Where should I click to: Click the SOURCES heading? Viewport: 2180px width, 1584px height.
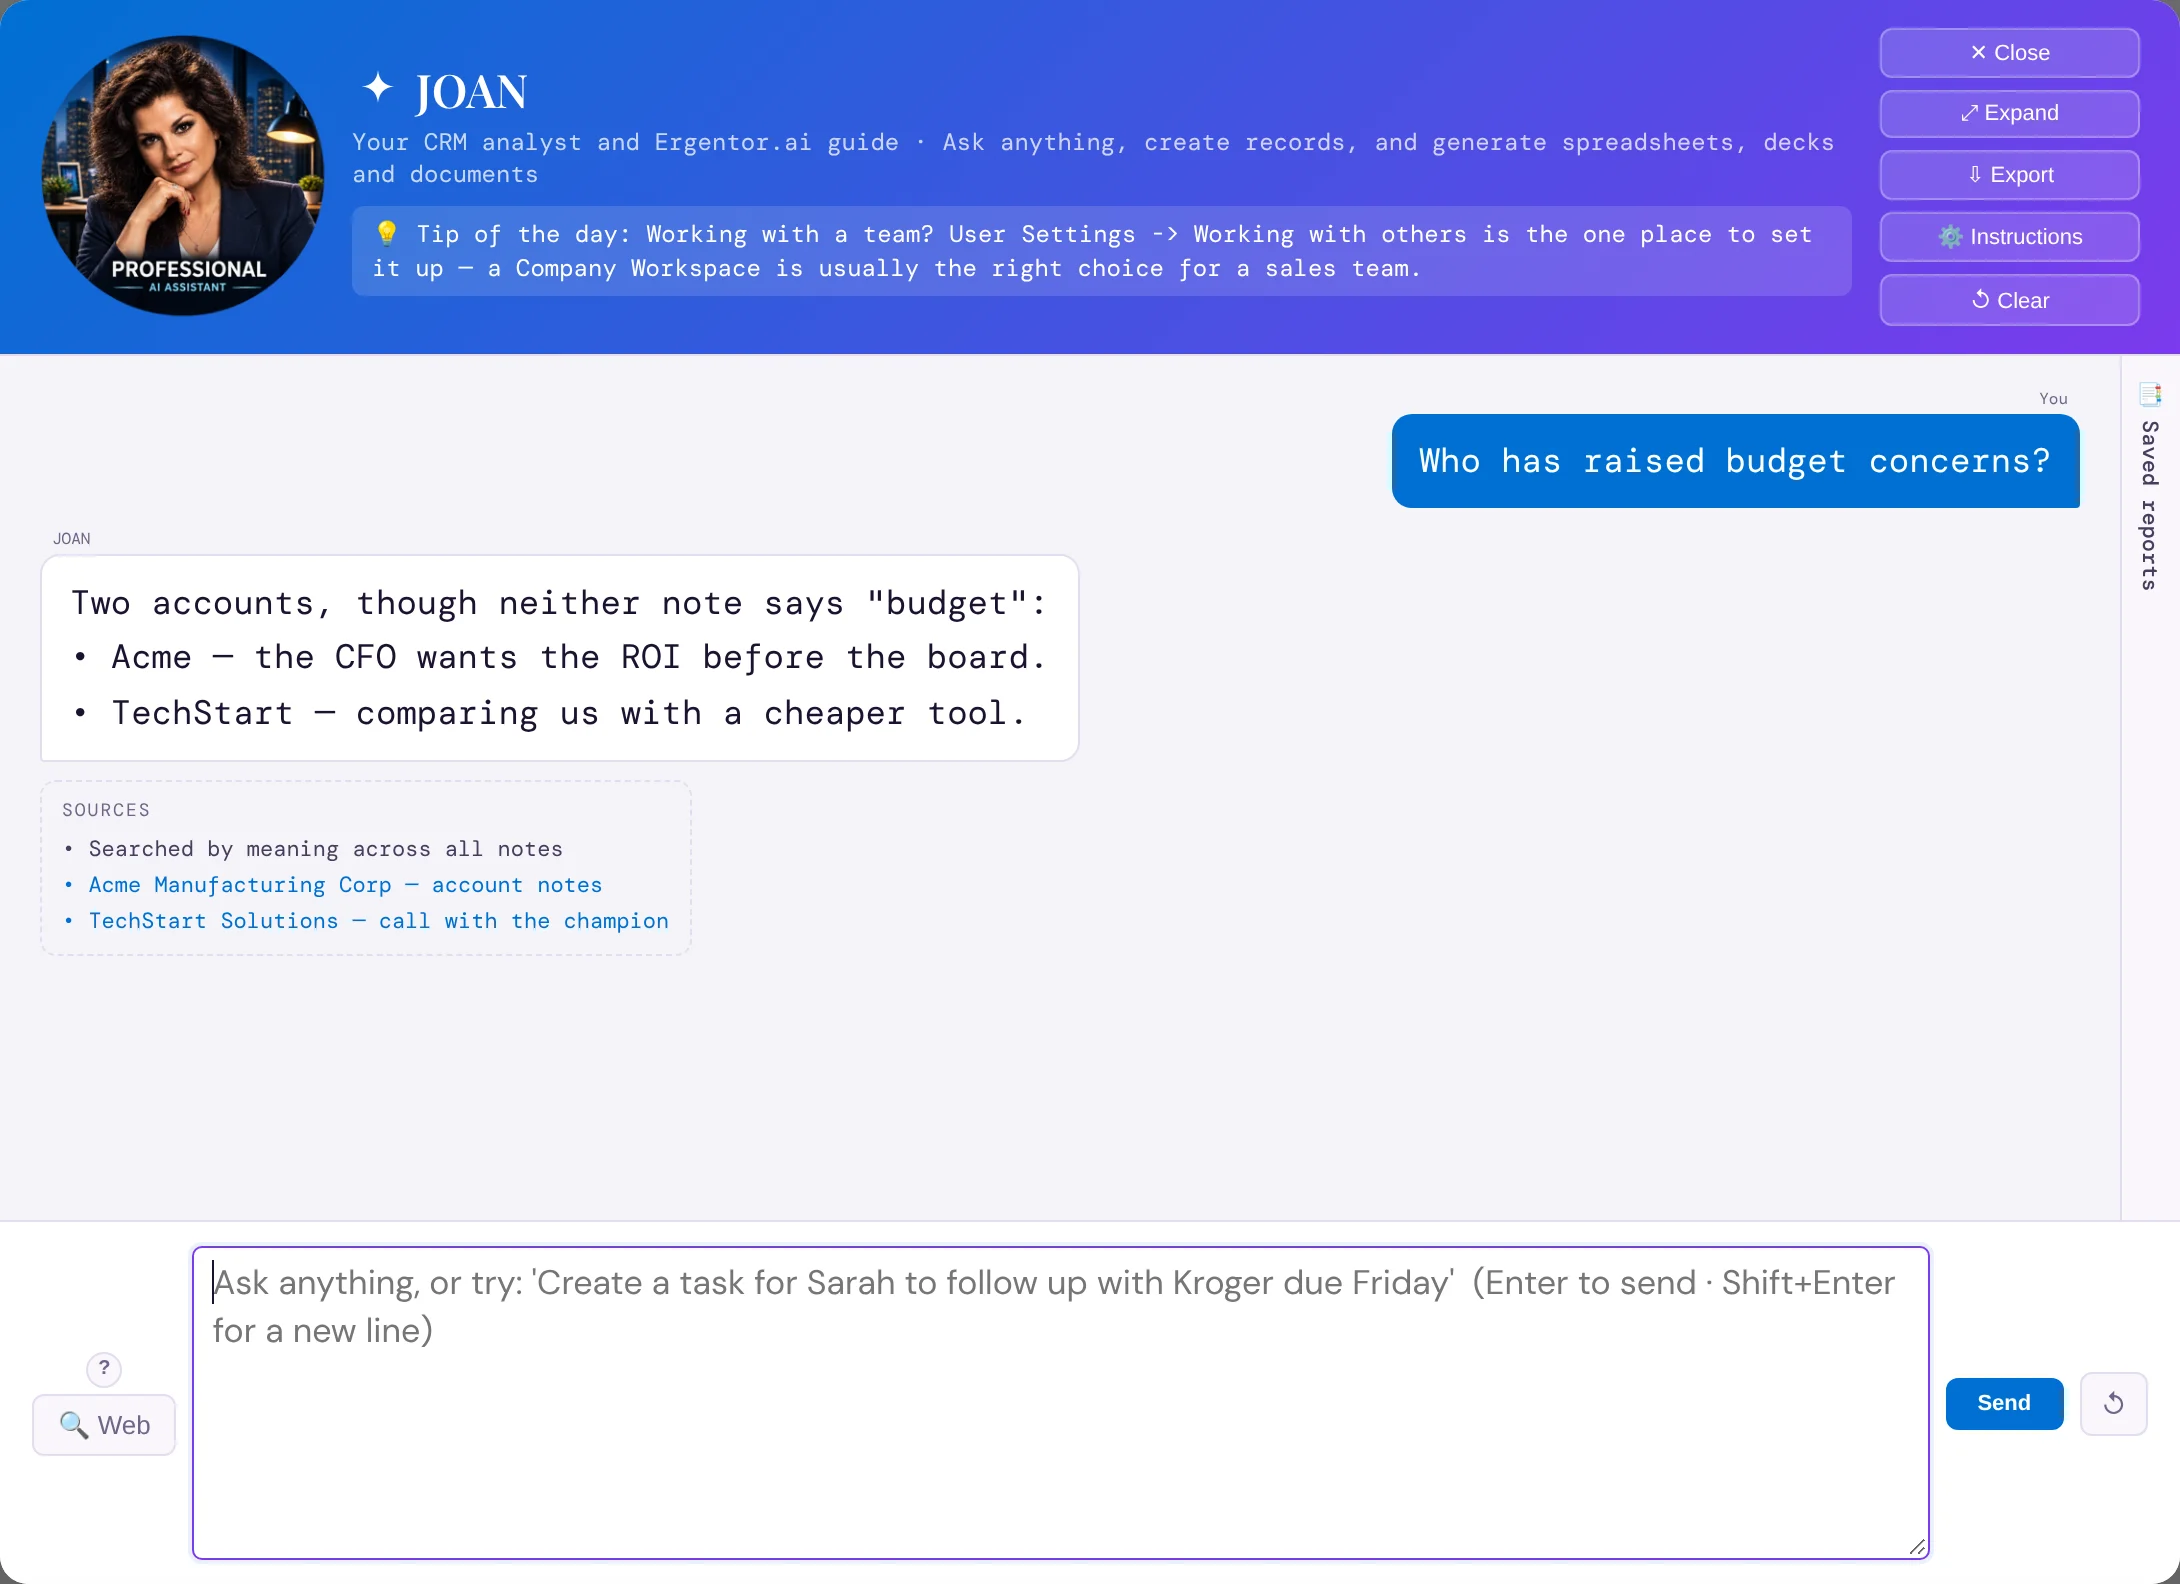106,810
